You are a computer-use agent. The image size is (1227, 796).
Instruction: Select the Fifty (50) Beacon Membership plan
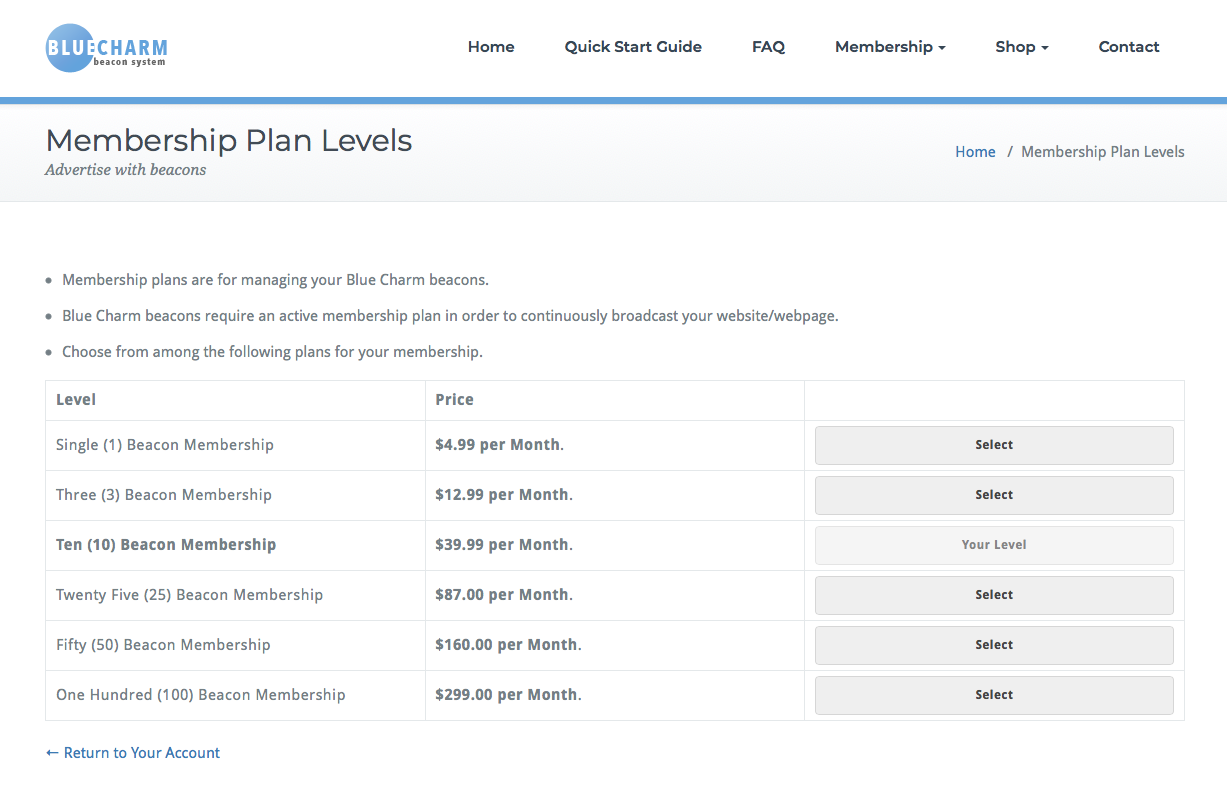pyautogui.click(x=994, y=645)
